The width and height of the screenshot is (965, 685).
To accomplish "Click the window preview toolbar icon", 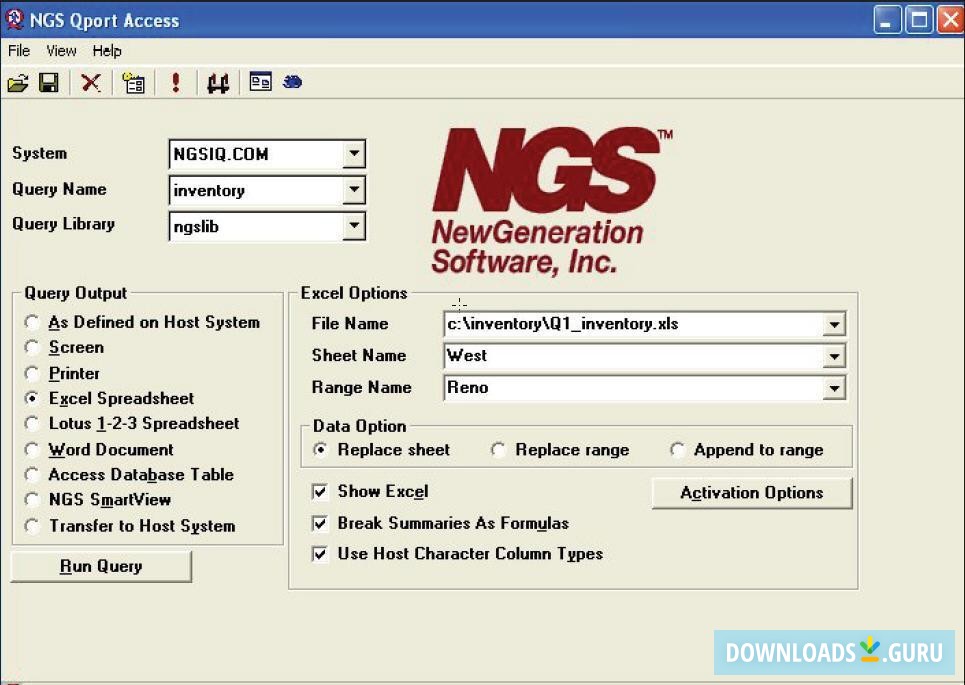I will pyautogui.click(x=259, y=82).
